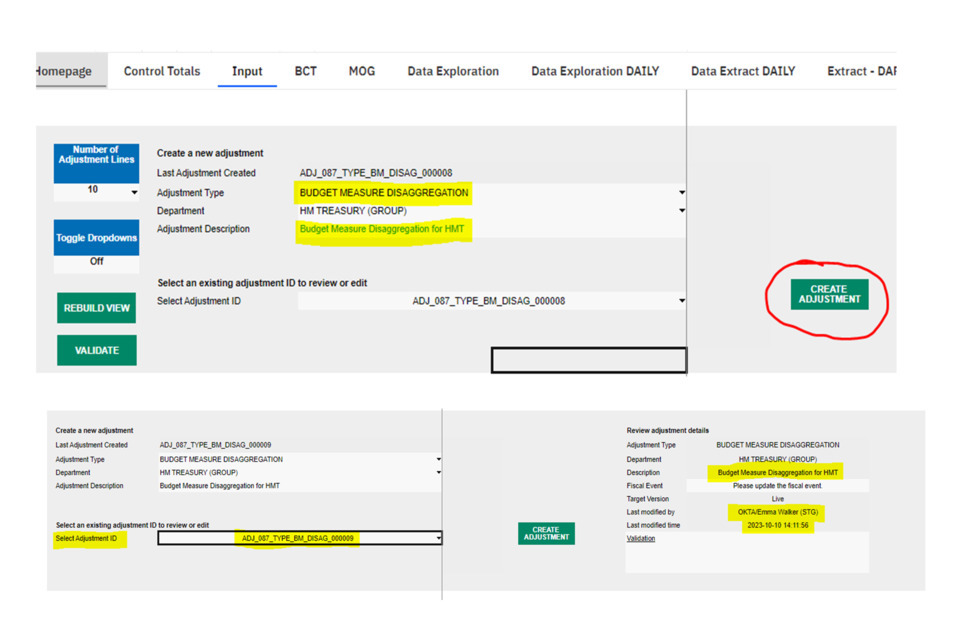The height and width of the screenshot is (640, 960).
Task: Click the green VALIDATE button
Action: [96, 350]
